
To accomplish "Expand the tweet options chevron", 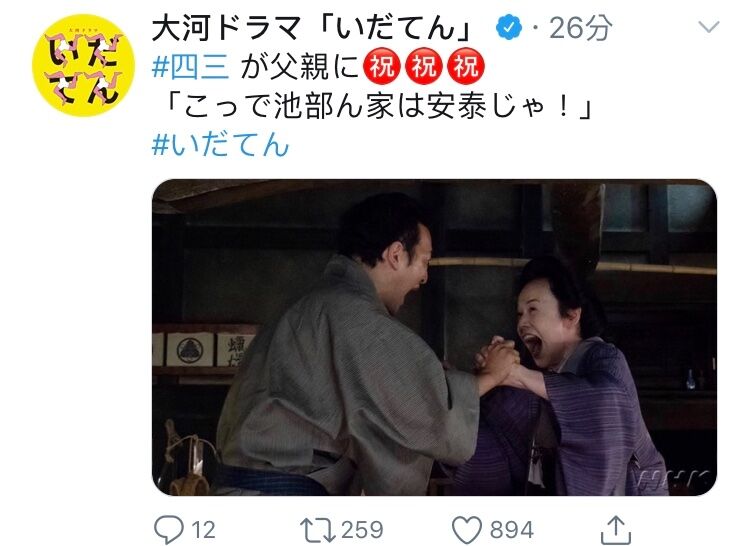I will click(708, 26).
